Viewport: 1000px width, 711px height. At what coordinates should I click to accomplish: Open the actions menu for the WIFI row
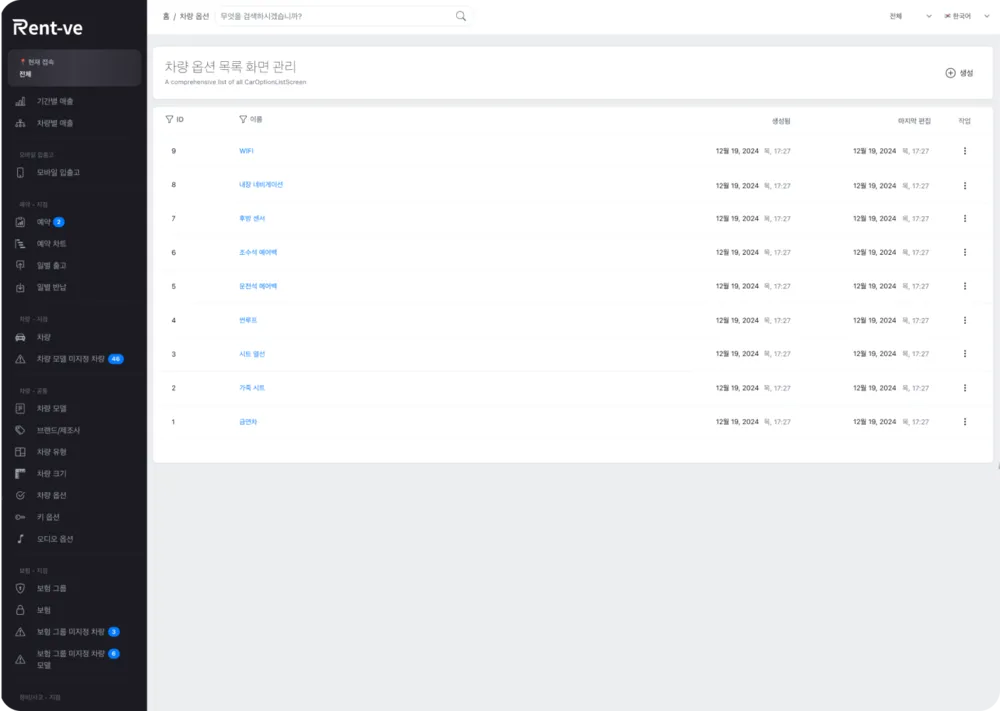tap(965, 151)
